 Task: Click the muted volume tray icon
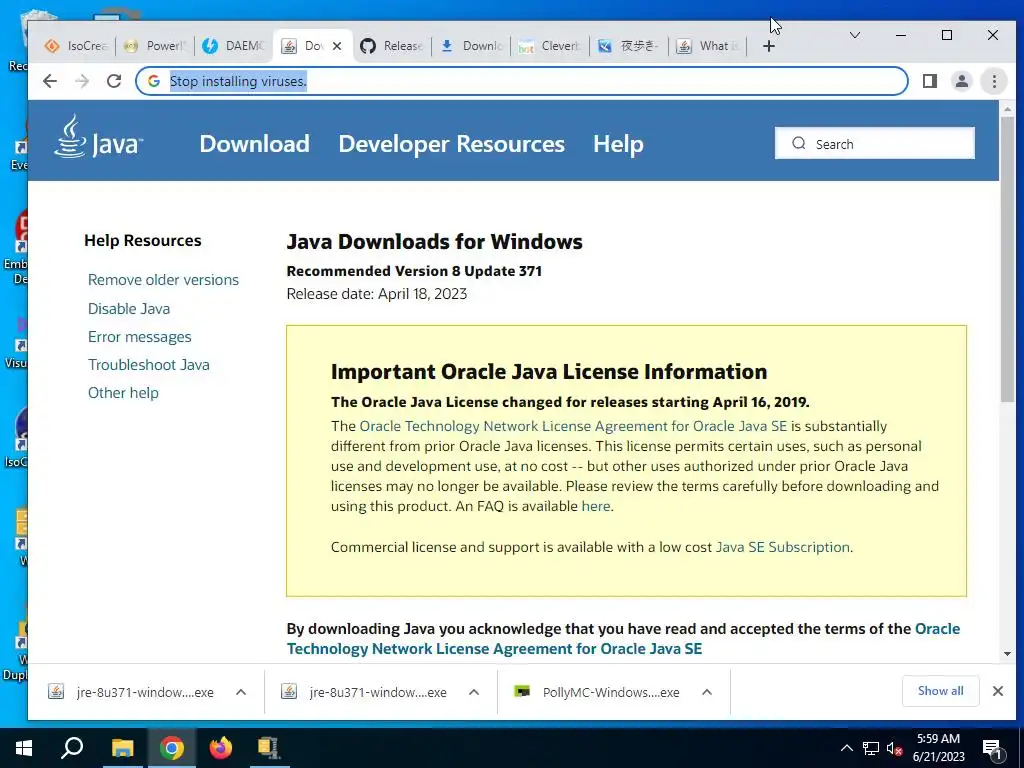pyautogui.click(x=894, y=748)
